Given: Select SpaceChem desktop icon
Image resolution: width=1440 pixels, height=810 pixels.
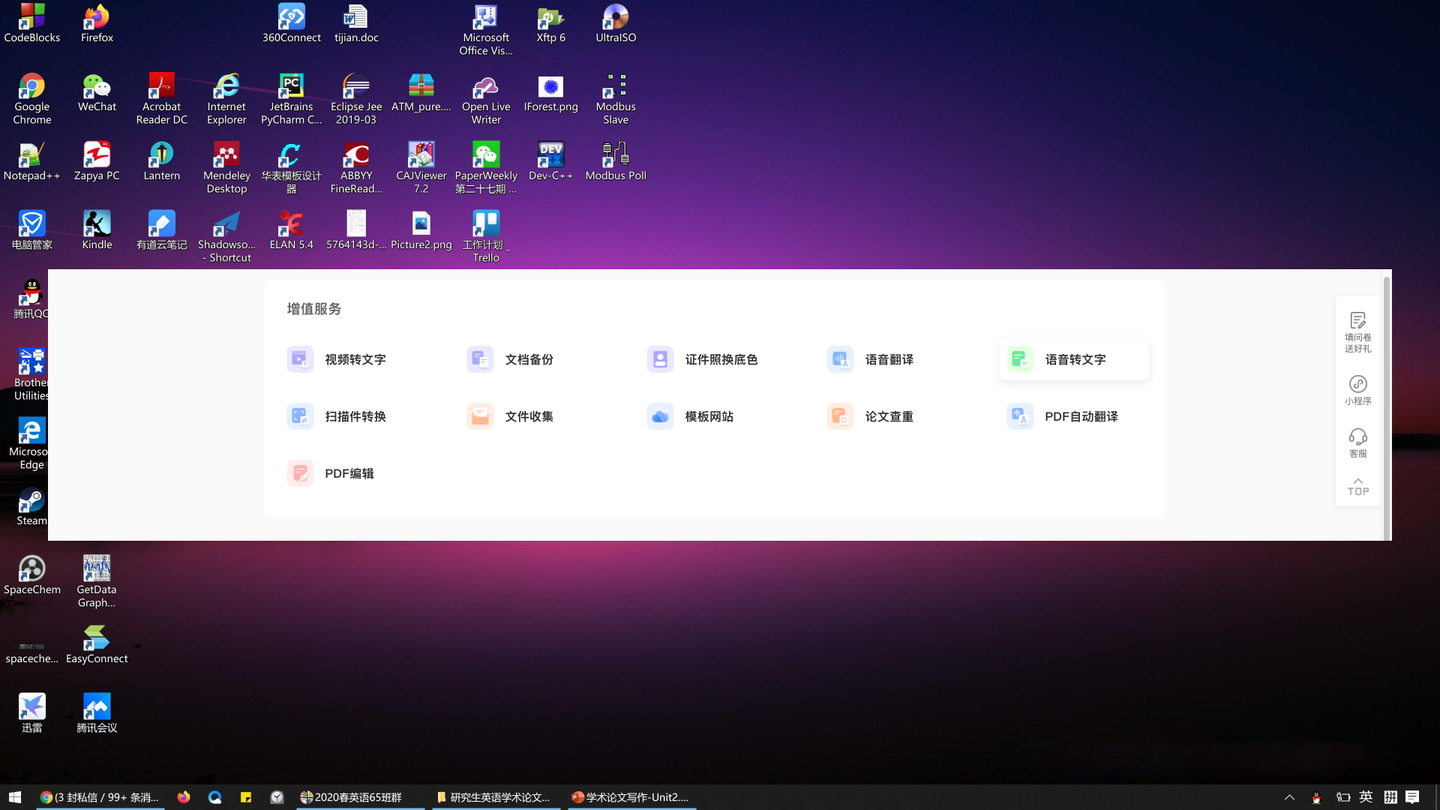Looking at the screenshot, I should 32,576.
